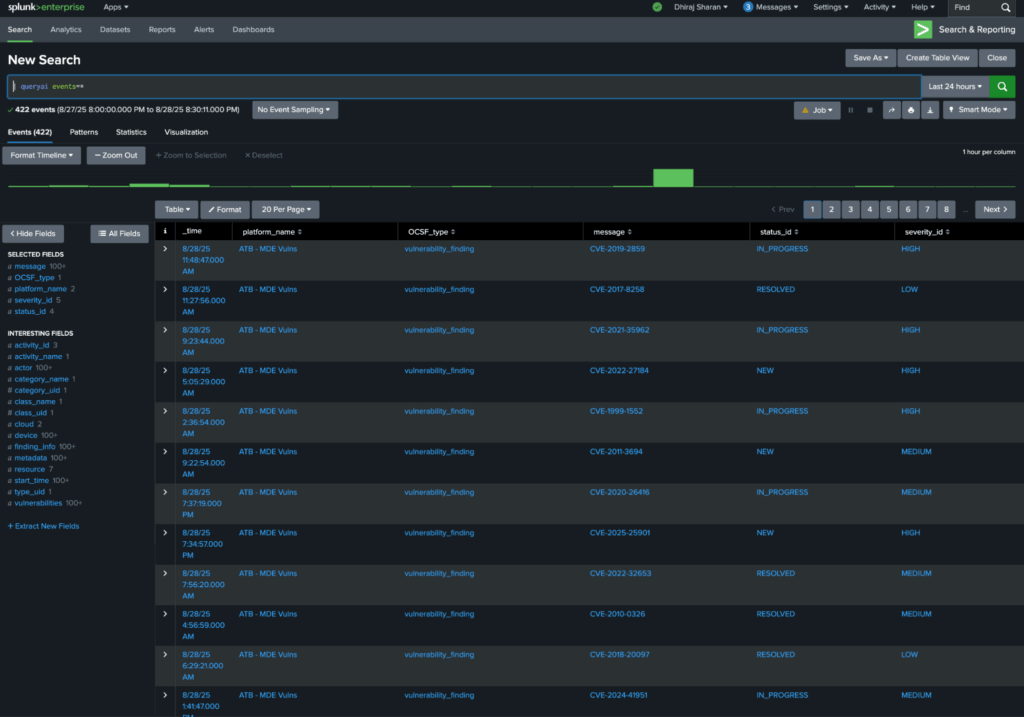Image resolution: width=1024 pixels, height=717 pixels.
Task: Sort by status_id column header
Action: click(779, 232)
